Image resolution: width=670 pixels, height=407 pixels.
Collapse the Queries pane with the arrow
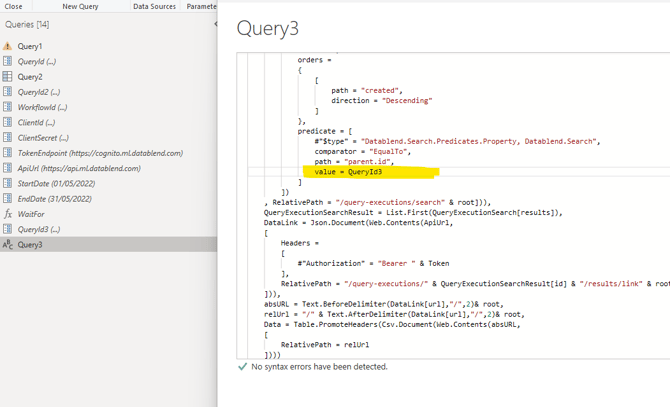pos(215,24)
